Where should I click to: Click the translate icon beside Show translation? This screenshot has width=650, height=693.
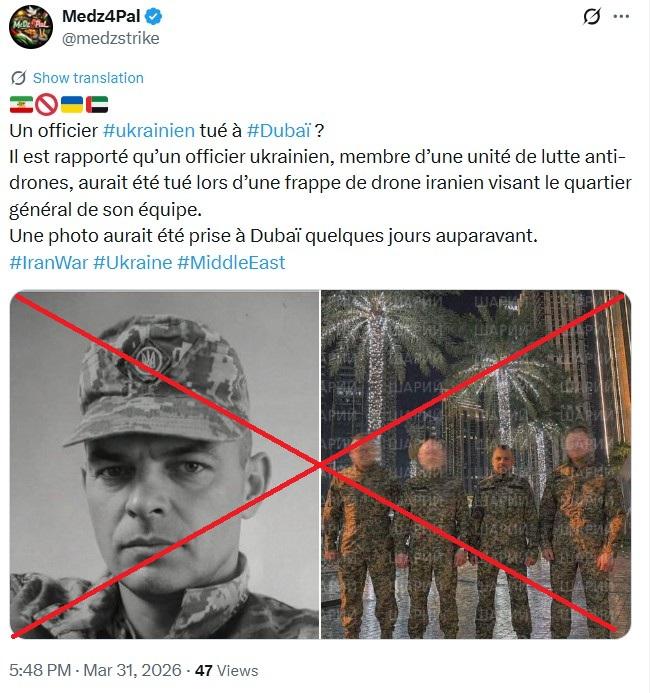(x=18, y=78)
